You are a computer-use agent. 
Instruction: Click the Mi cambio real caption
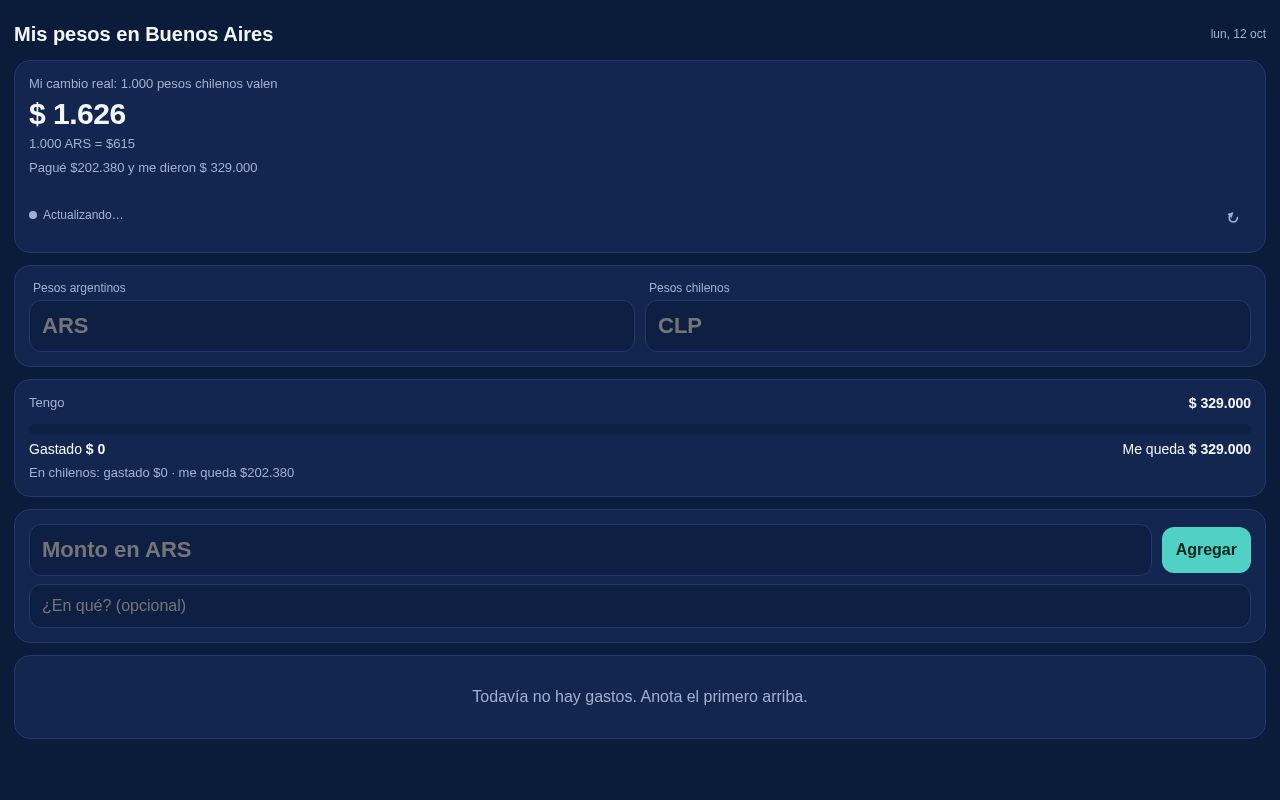click(153, 84)
